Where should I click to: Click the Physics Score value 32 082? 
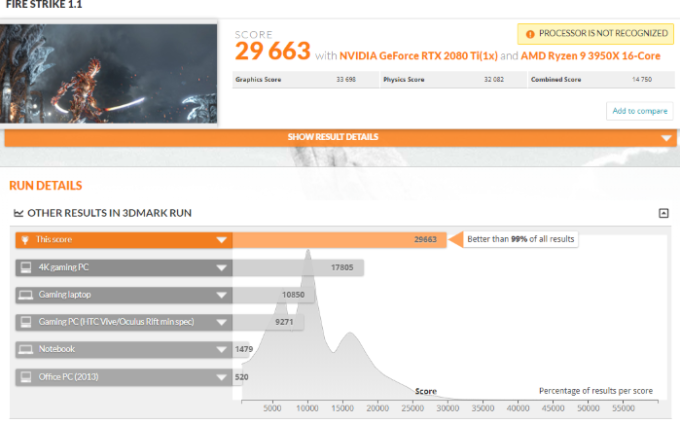[x=494, y=79]
